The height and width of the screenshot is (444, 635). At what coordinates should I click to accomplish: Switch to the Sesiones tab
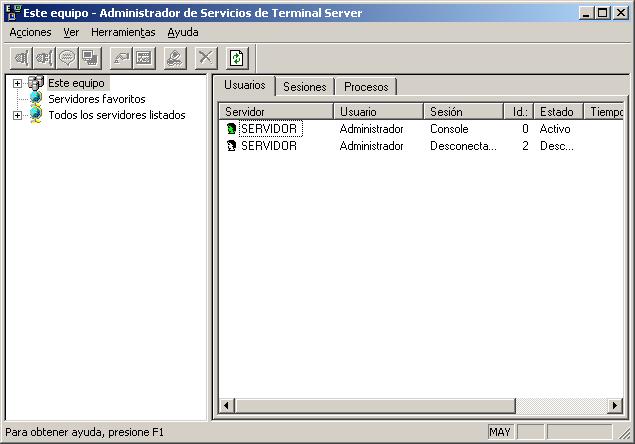pos(304,87)
